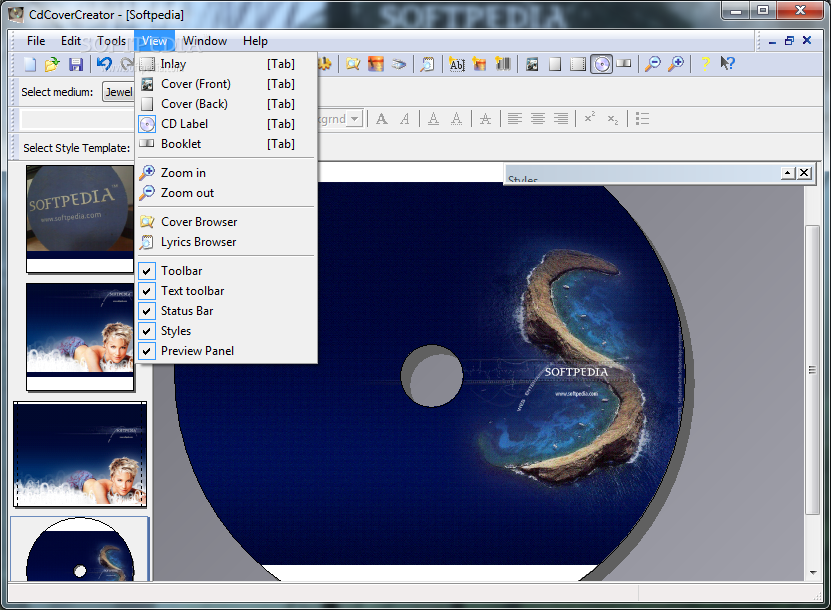The width and height of the screenshot is (831, 610).
Task: Click the Open folder toolbar icon
Action: click(x=52, y=64)
